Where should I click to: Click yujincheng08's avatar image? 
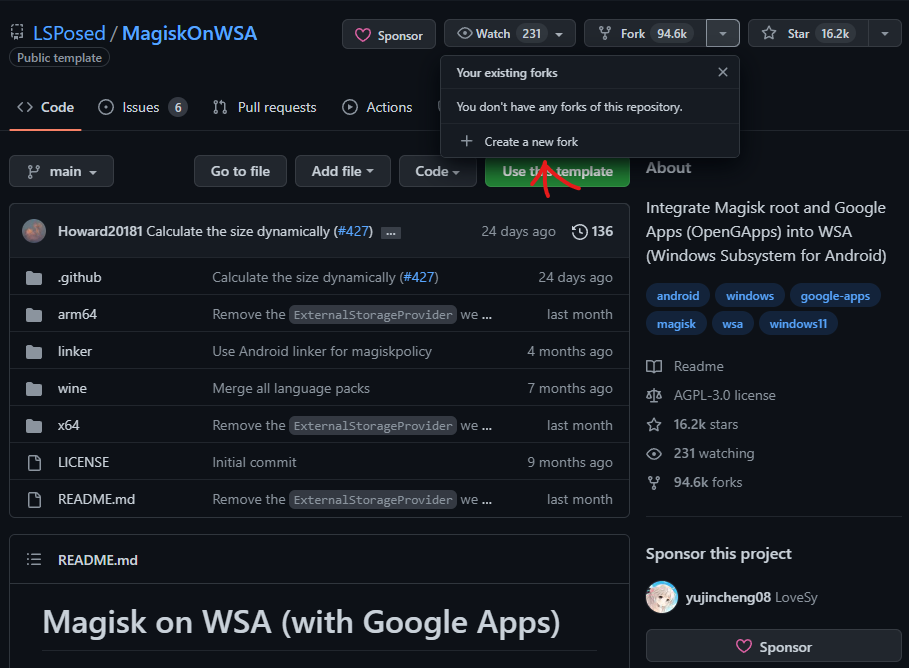[x=661, y=597]
